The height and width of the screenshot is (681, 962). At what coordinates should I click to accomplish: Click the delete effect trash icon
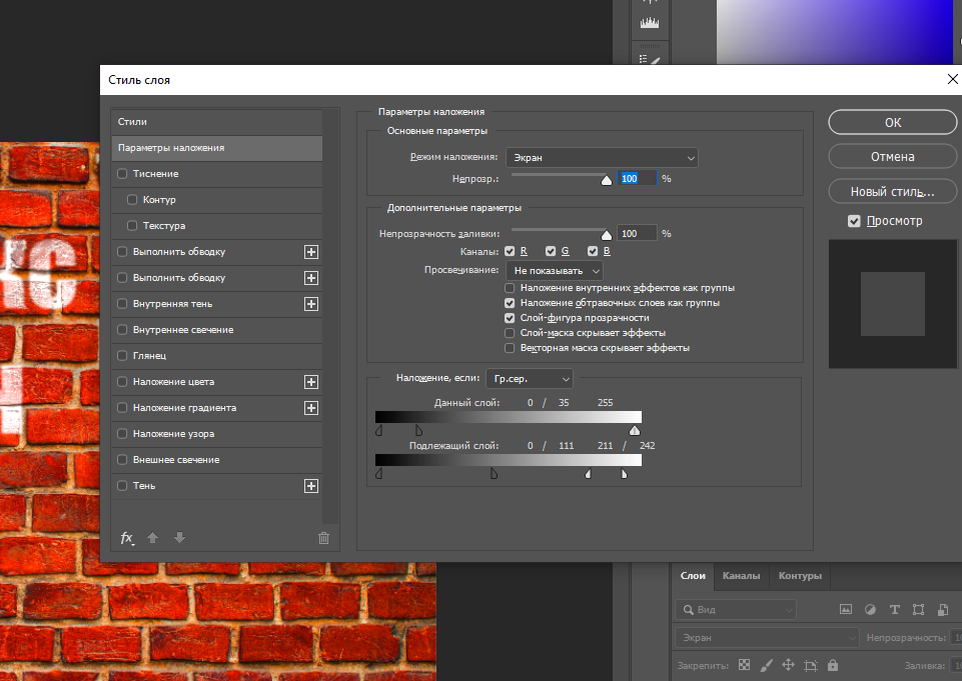point(323,538)
